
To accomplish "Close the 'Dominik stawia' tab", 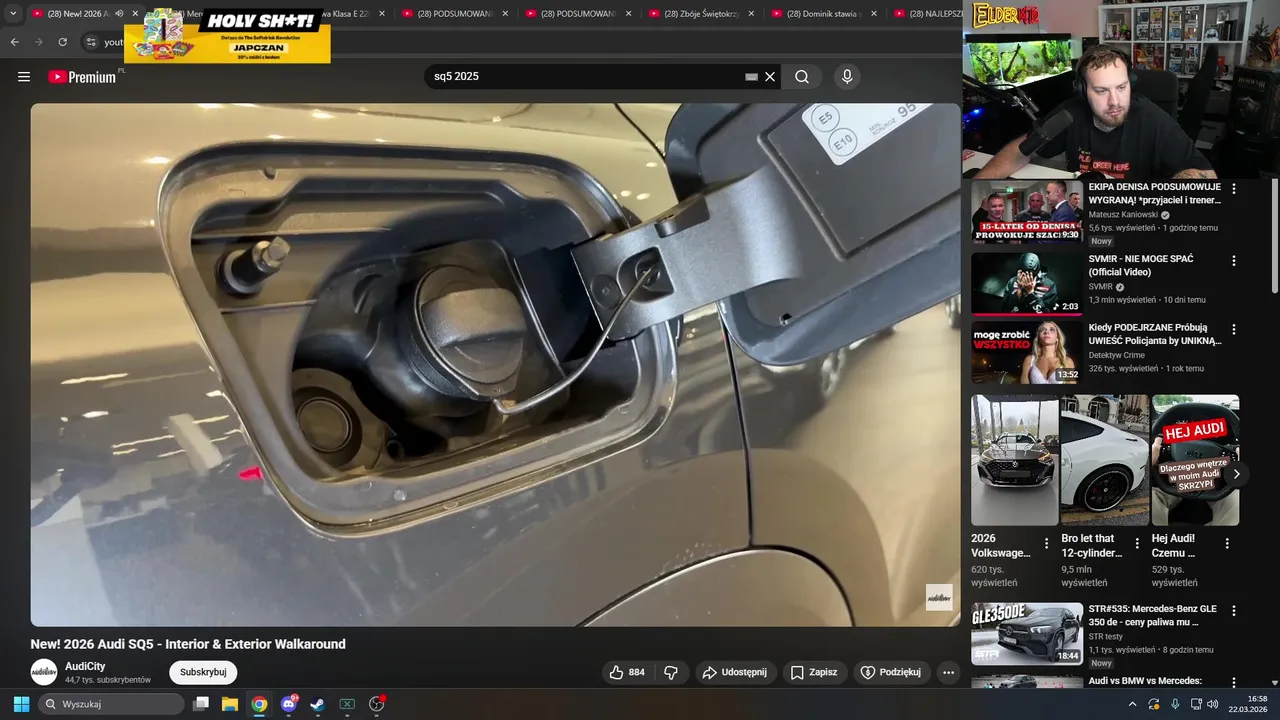I will (874, 14).
